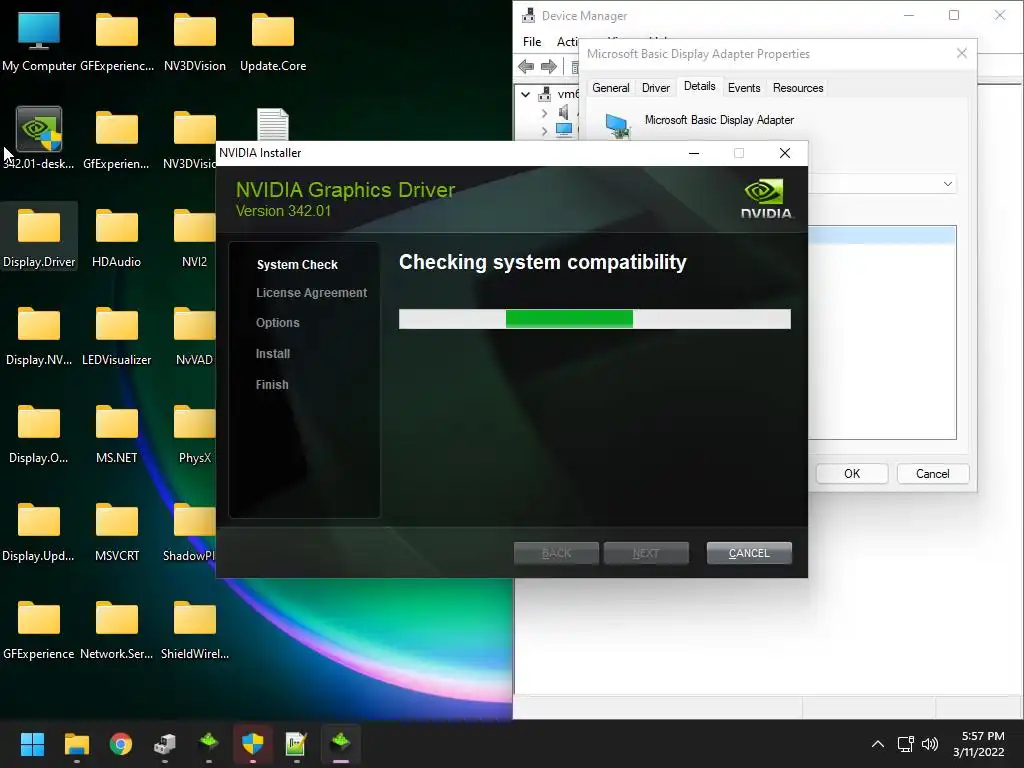Open Windows Security shield in taskbar
Screen dimensions: 1024x768
253,743
